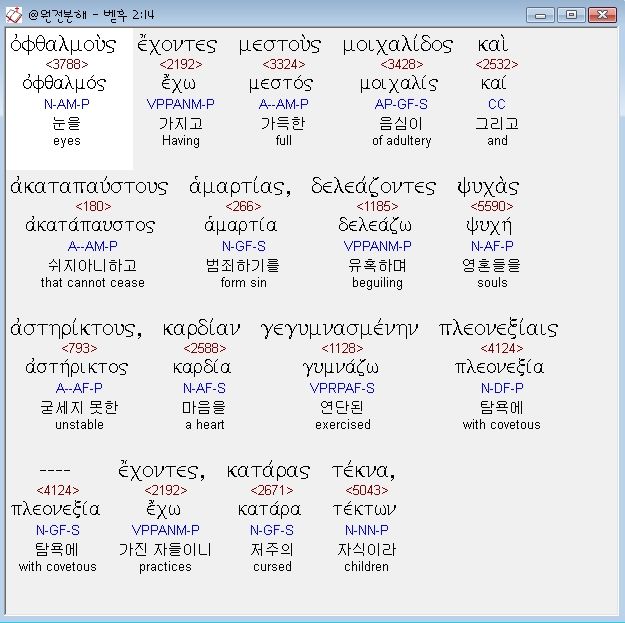The image size is (625, 623).
Task: Click the gloss 'of adultery'
Action: [x=402, y=141]
